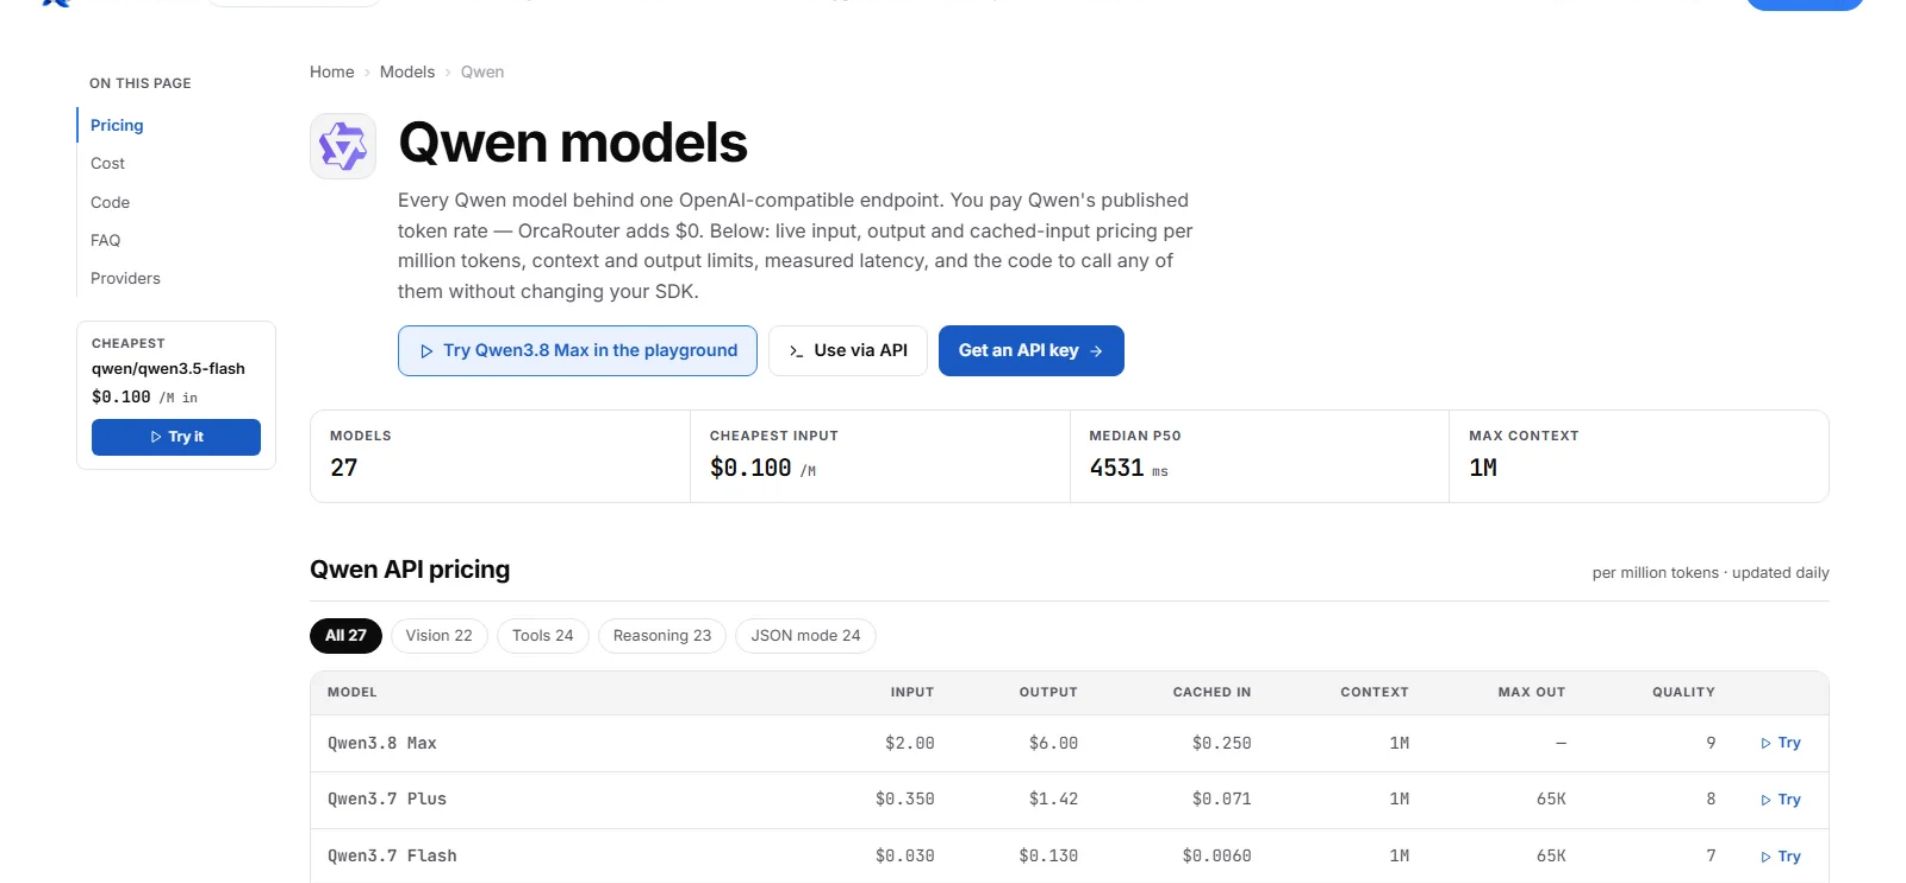Click the CACHED IN column header
The image size is (1906, 883).
1212,692
